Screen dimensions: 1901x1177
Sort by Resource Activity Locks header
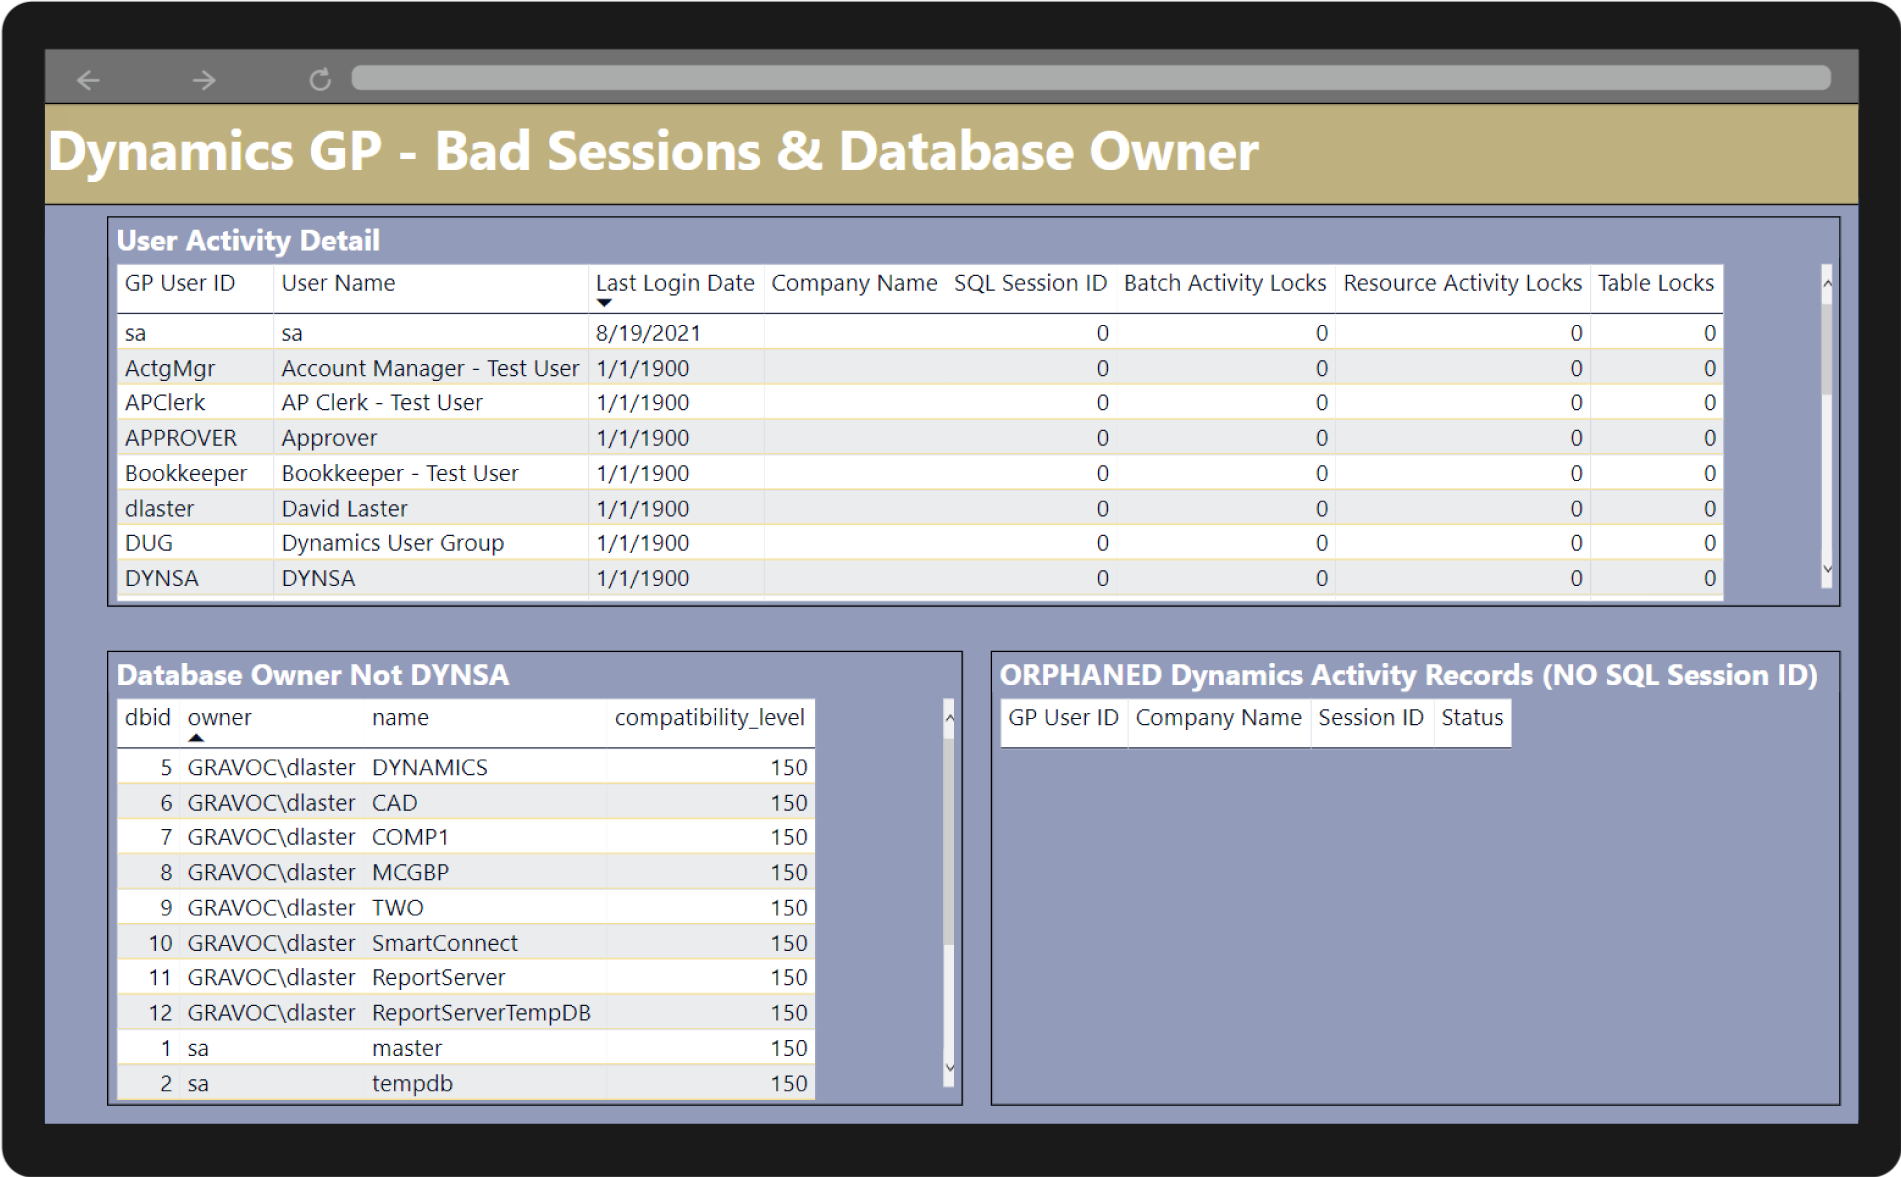coord(1462,283)
